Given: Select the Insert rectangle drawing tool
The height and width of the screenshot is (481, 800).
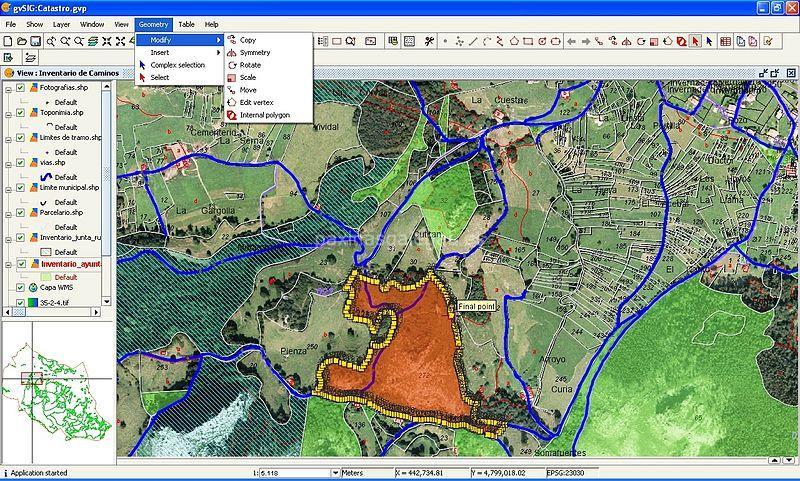Looking at the screenshot, I should coord(528,41).
